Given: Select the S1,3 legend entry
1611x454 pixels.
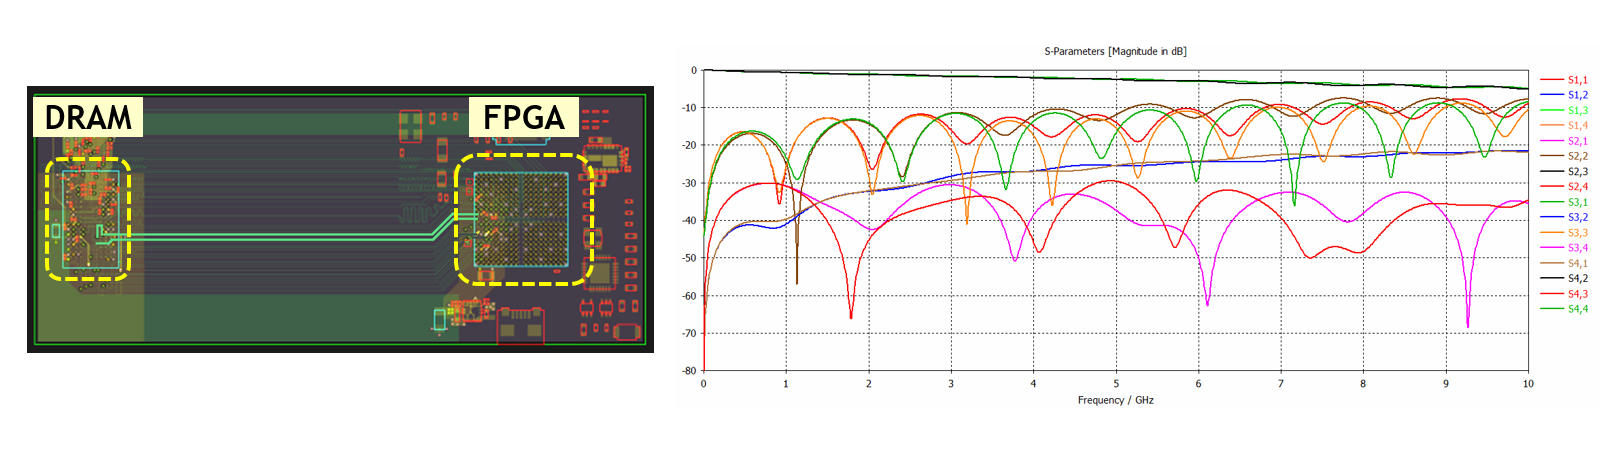Looking at the screenshot, I should (1564, 110).
